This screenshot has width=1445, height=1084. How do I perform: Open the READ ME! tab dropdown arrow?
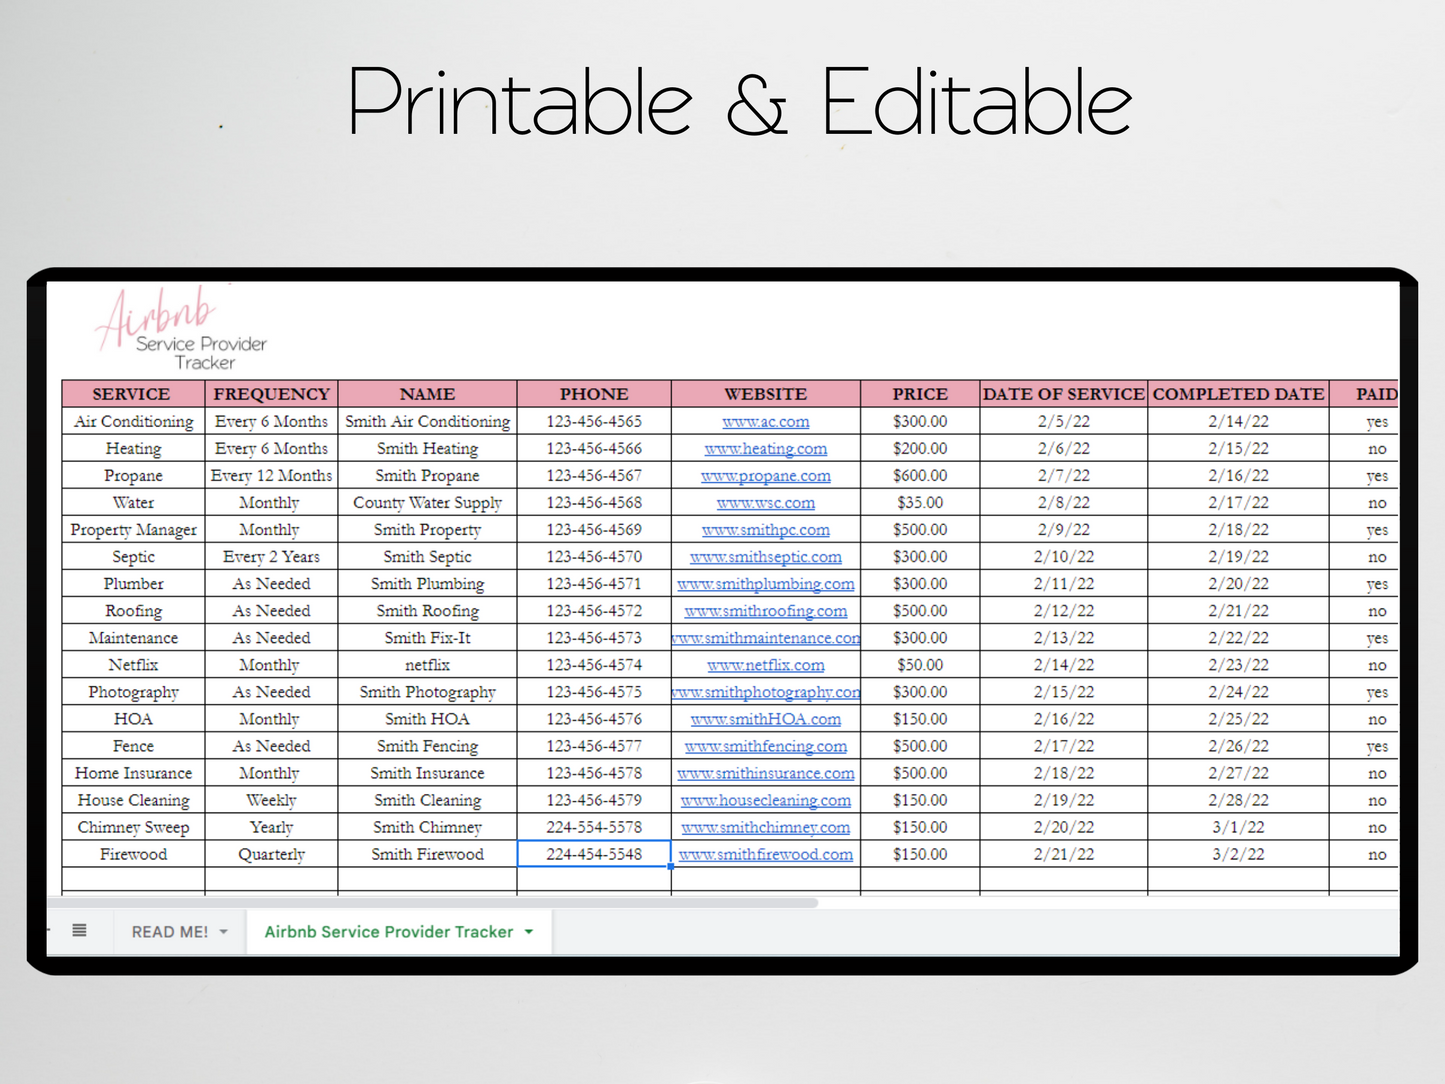pos(224,932)
